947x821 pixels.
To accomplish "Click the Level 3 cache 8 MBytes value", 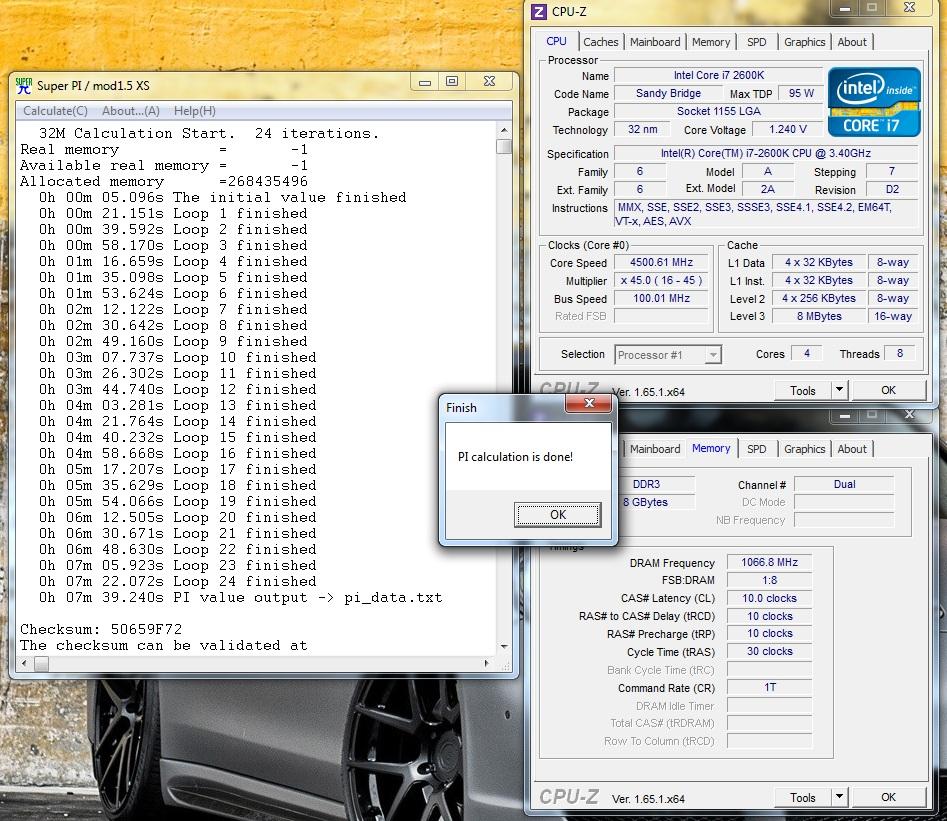I will [818, 316].
